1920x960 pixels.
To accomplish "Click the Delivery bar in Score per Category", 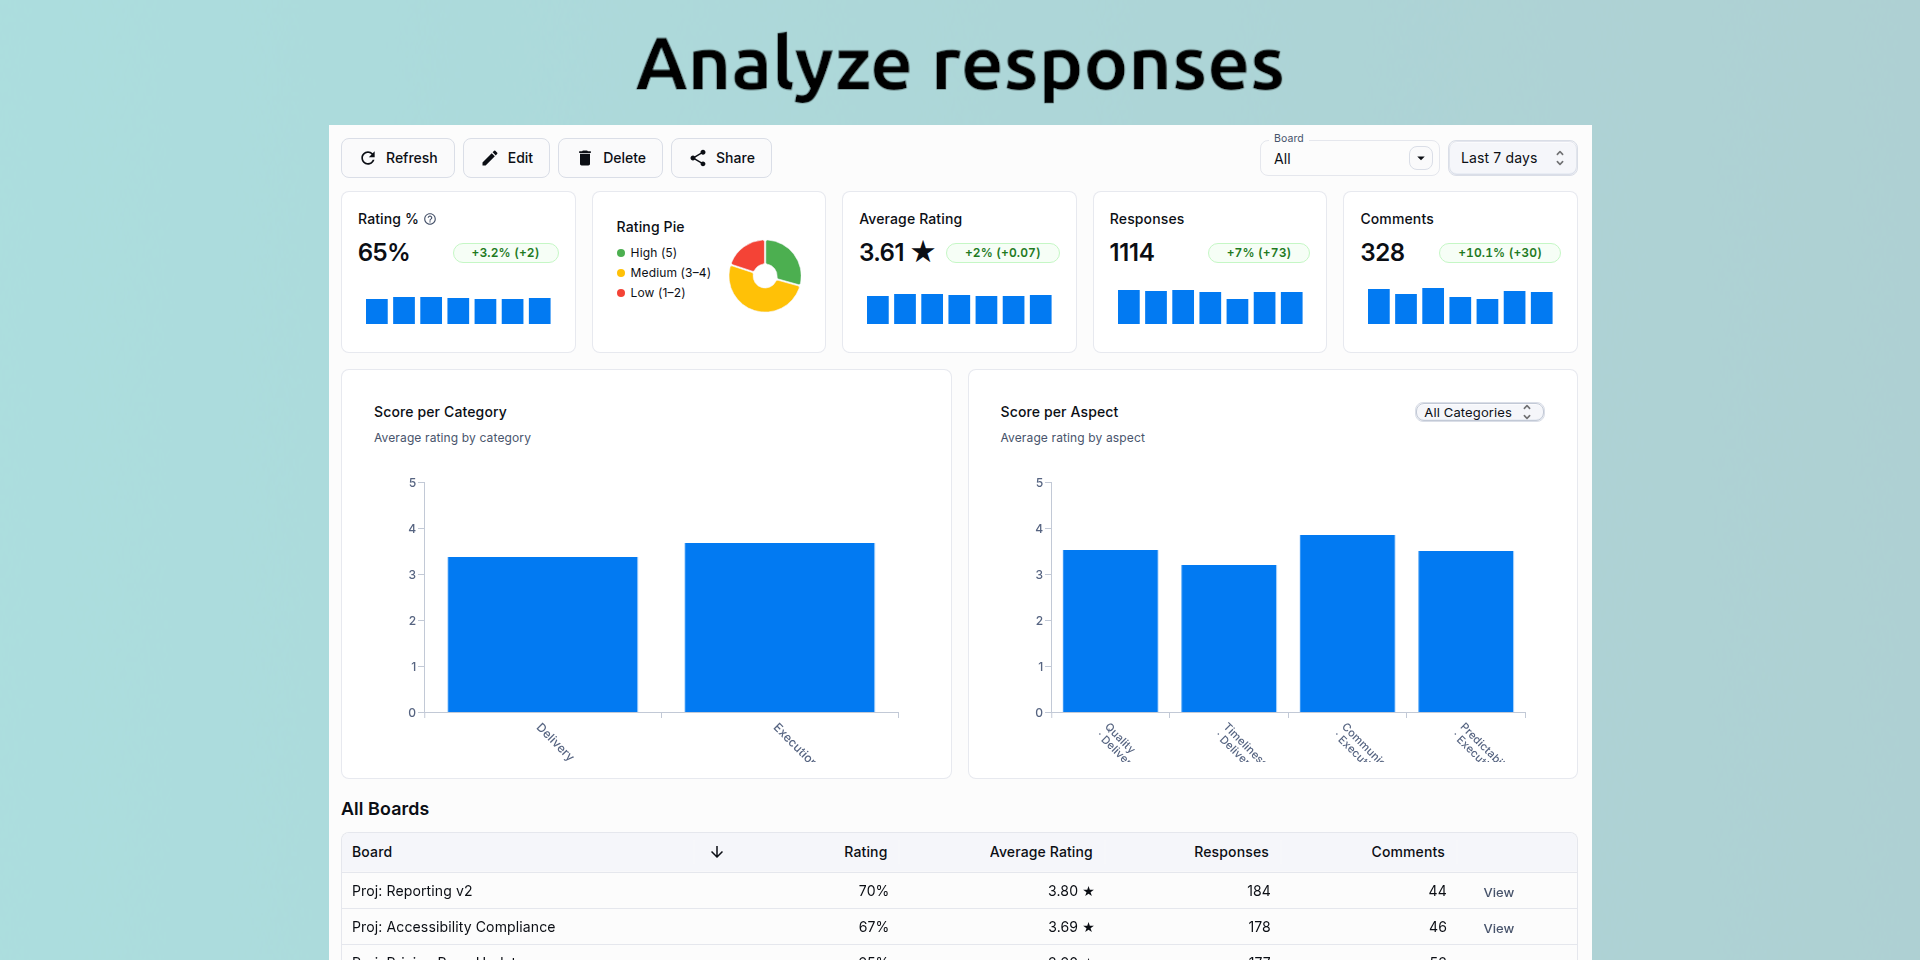I will coord(542,635).
